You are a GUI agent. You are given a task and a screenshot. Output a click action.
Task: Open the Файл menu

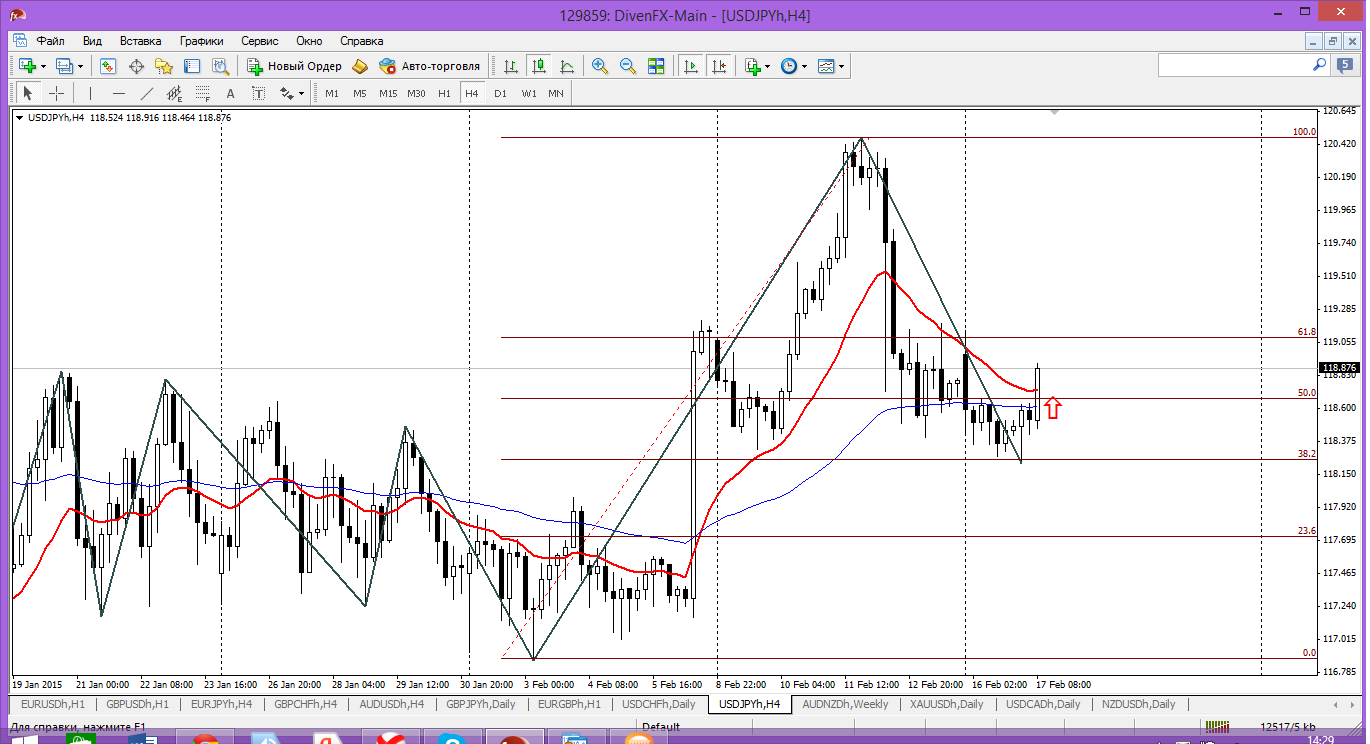click(x=51, y=41)
